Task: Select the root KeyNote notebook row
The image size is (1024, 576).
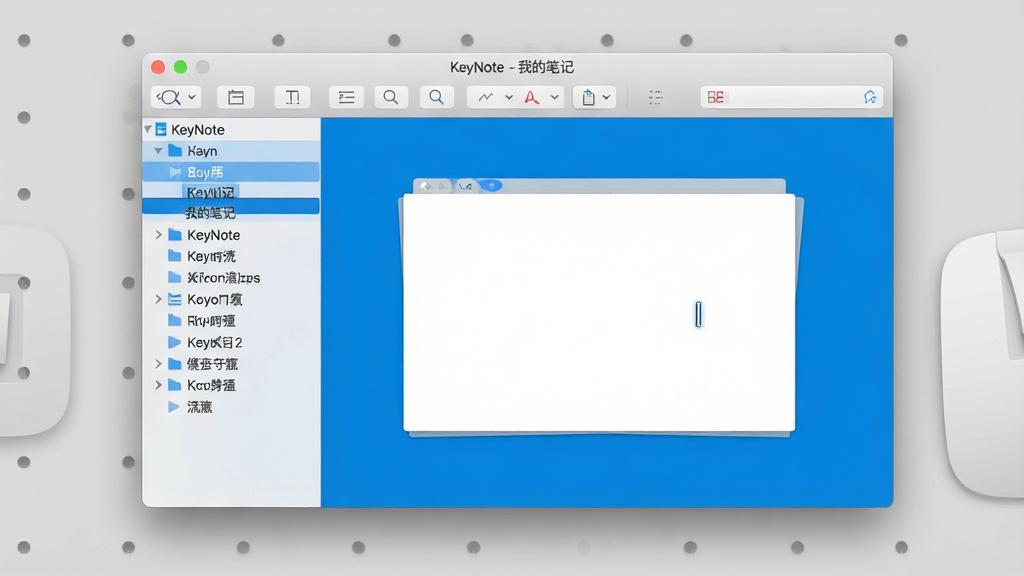Action: coord(232,129)
